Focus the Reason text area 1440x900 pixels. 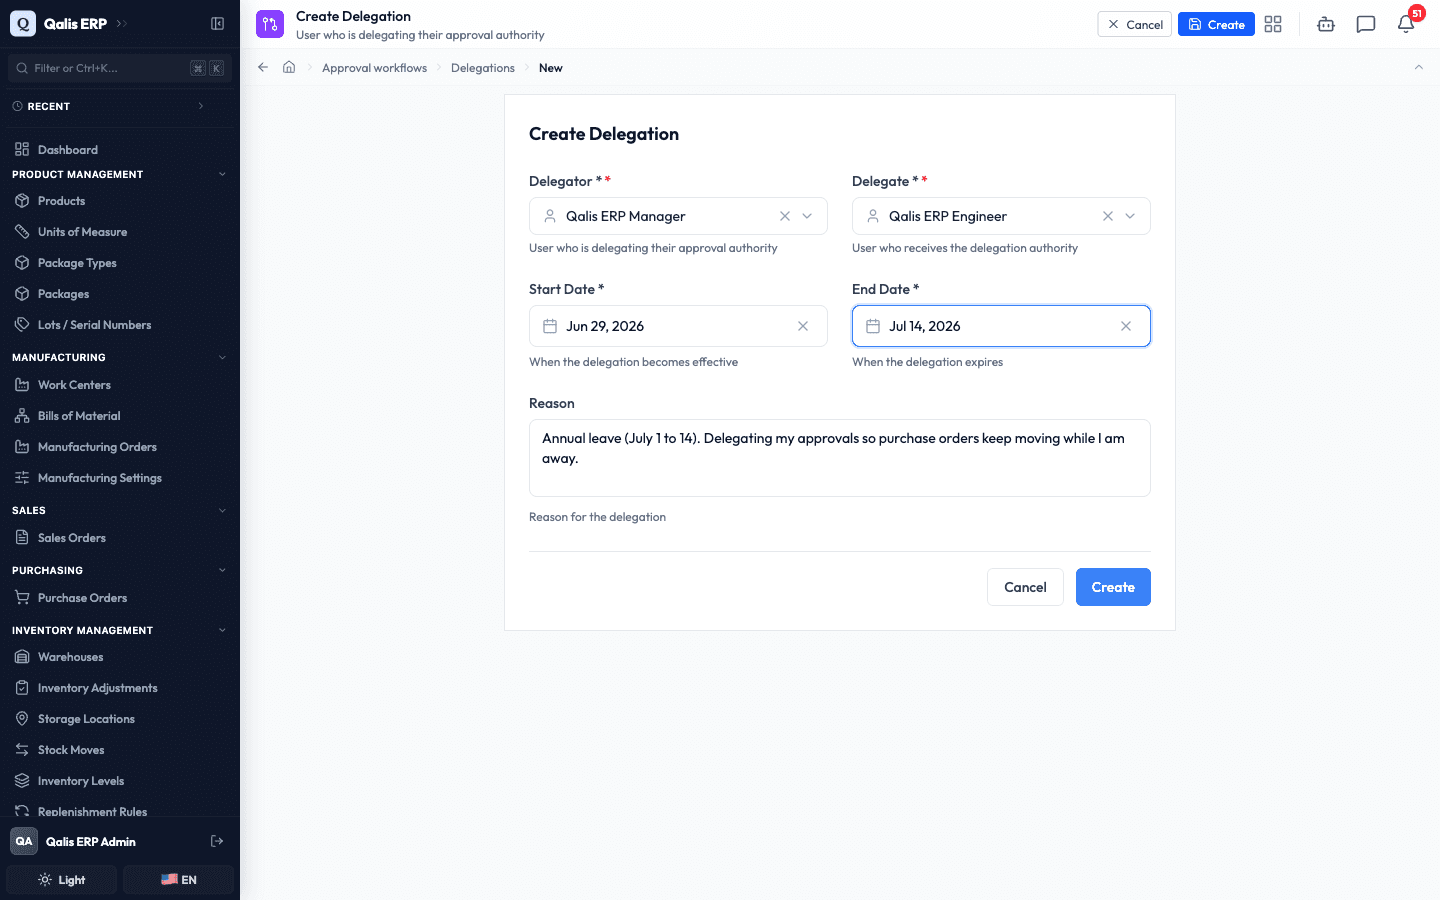click(x=840, y=458)
